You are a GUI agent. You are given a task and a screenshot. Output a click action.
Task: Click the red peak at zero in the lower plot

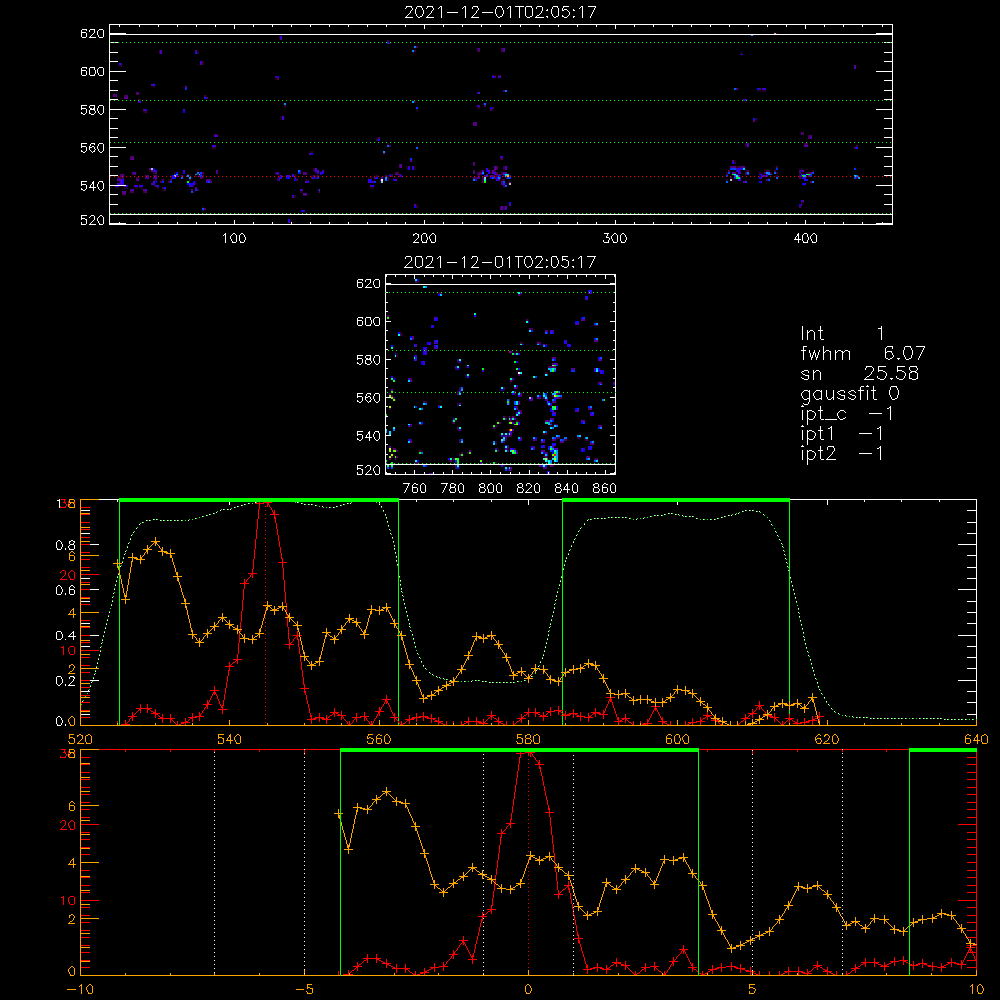click(528, 754)
